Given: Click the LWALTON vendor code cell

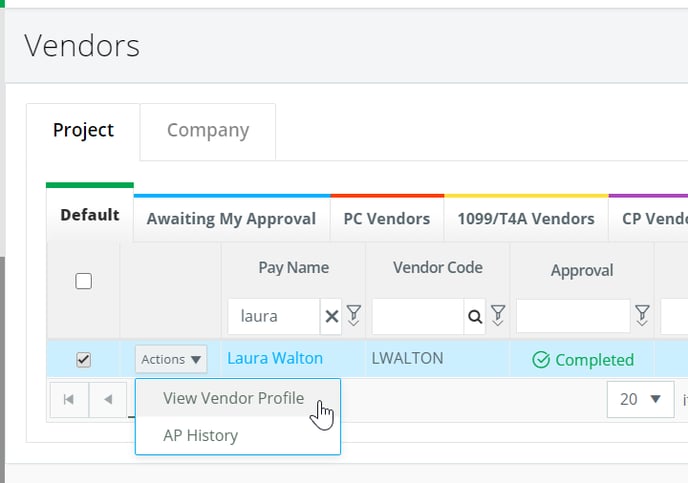Looking at the screenshot, I should tap(408, 358).
